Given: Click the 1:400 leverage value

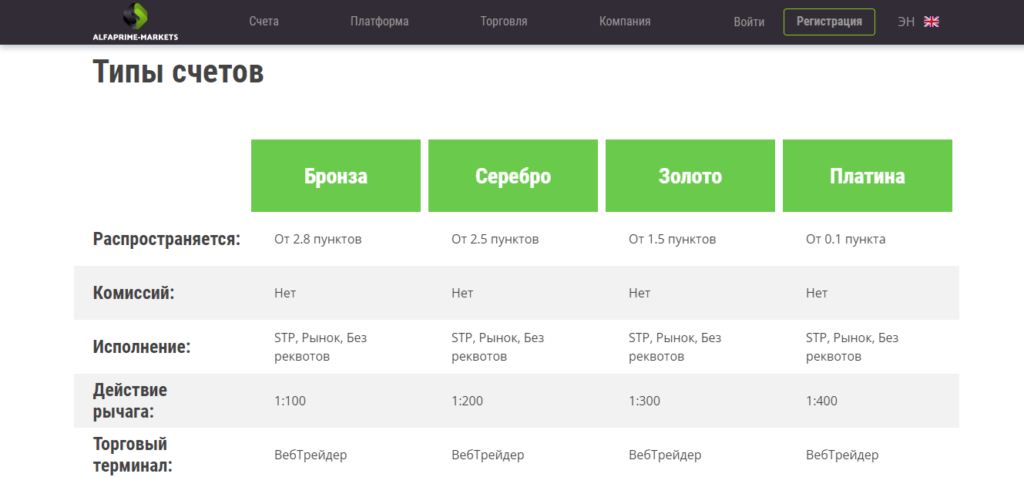Looking at the screenshot, I should 822,401.
